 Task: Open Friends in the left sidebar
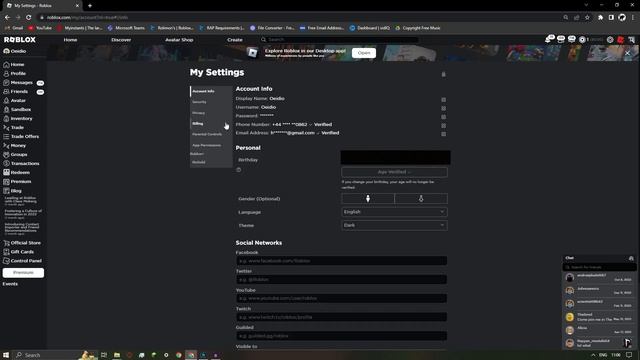pyautogui.click(x=16, y=91)
